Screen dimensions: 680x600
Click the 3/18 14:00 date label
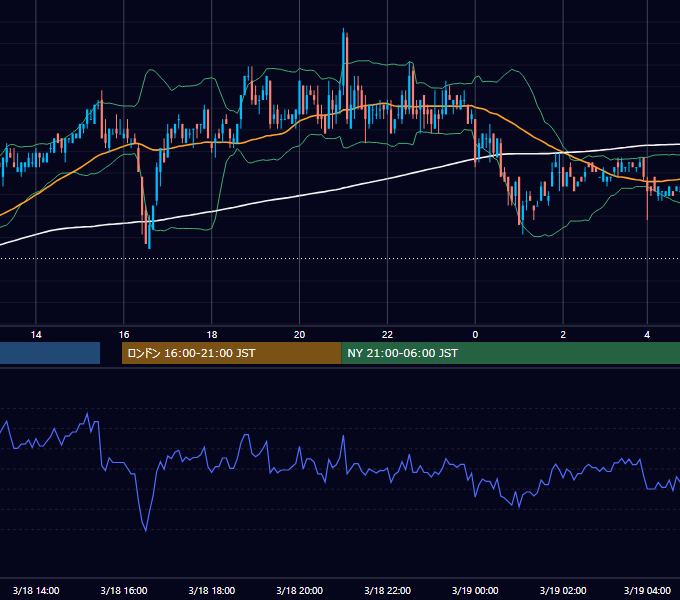point(36,590)
